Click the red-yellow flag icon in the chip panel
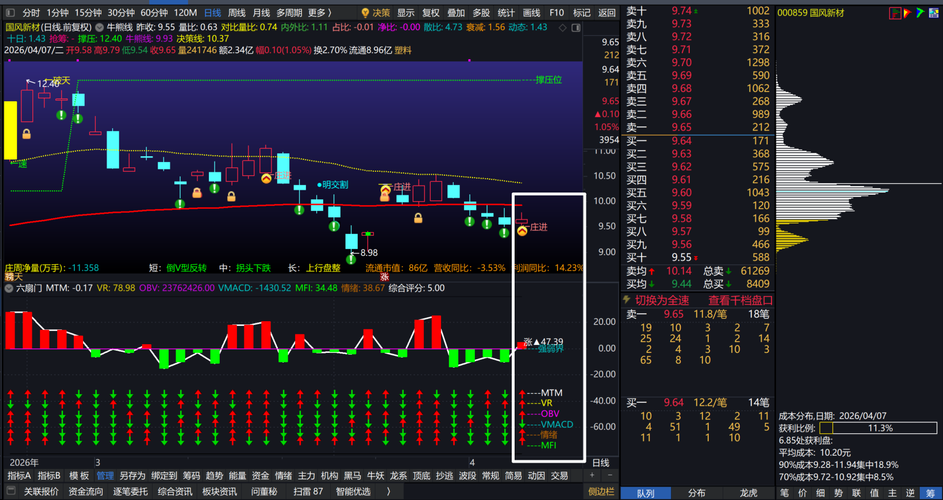The image size is (943, 500). click(907, 13)
